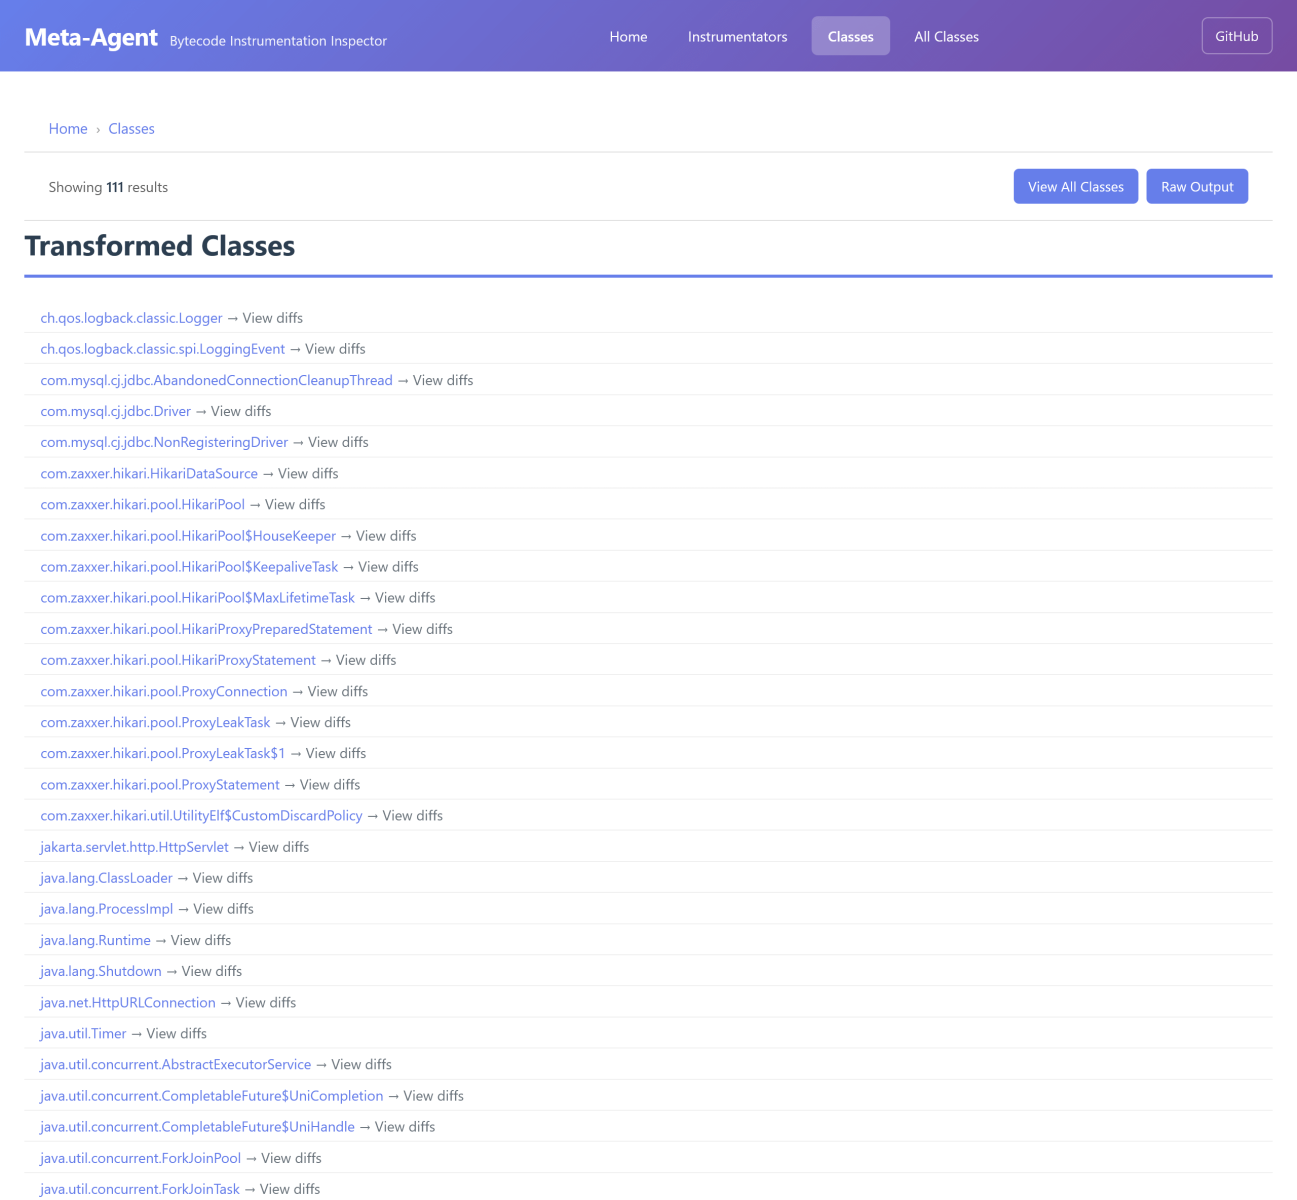Image resolution: width=1297 pixels, height=1200 pixels.
Task: Click the Classes breadcrumb link
Action: click(131, 129)
